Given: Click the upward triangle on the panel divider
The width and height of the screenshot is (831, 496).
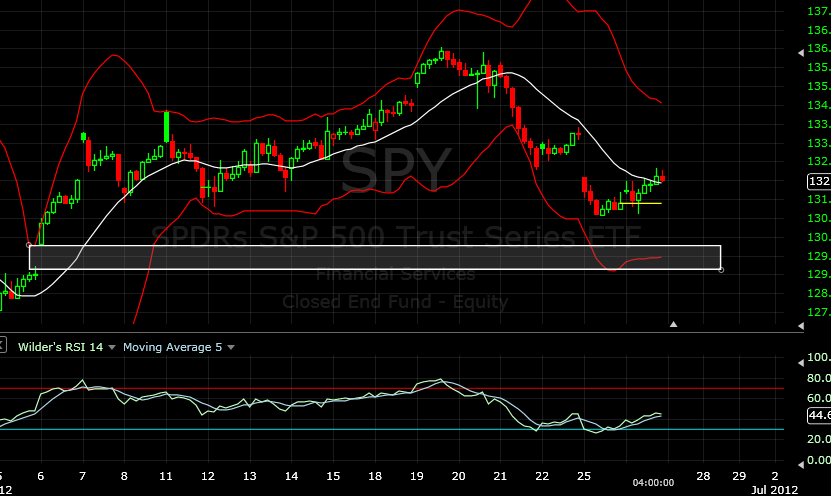Looking at the screenshot, I should pyautogui.click(x=673, y=324).
